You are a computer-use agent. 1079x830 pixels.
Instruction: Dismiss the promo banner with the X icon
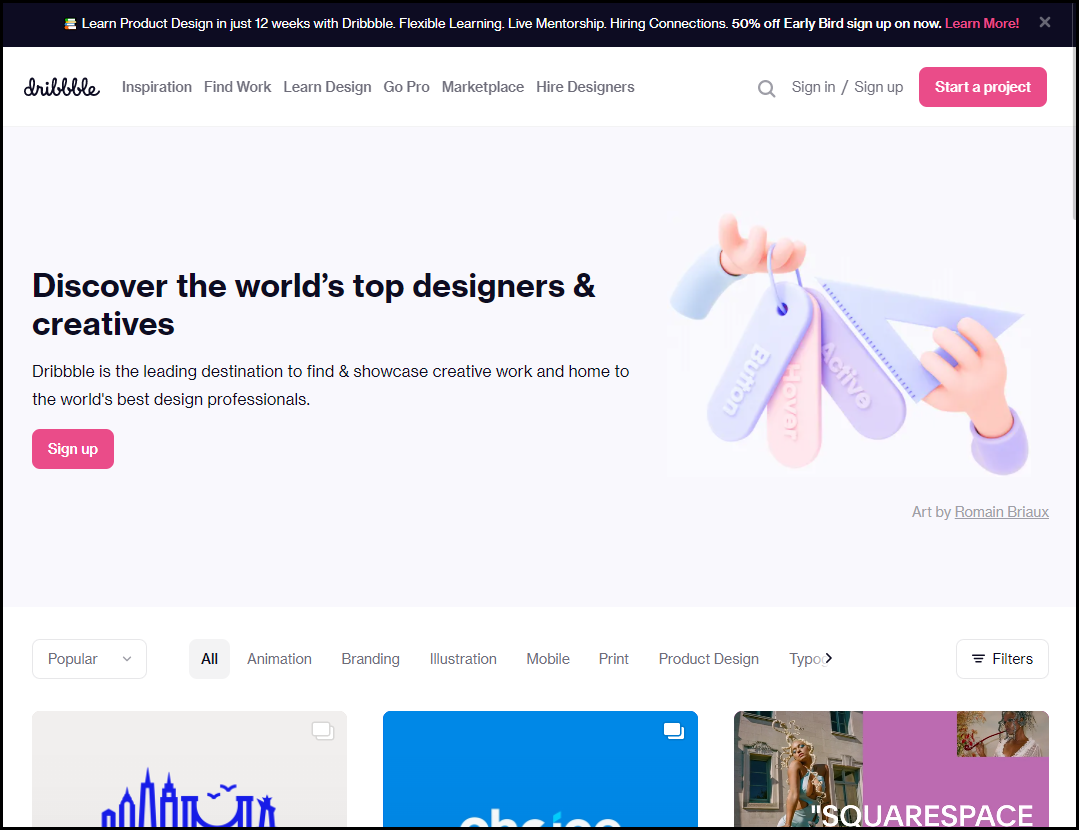[1044, 22]
